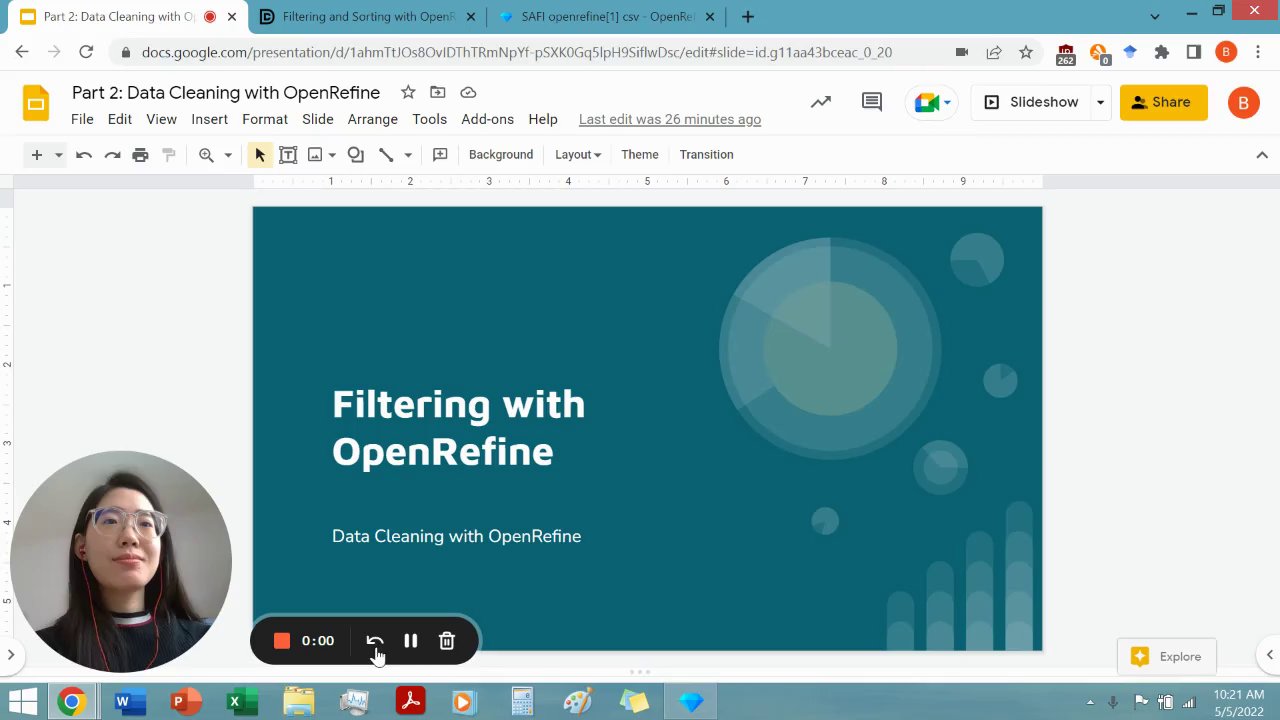1280x720 pixels.
Task: Open the Help menu
Action: tap(543, 119)
